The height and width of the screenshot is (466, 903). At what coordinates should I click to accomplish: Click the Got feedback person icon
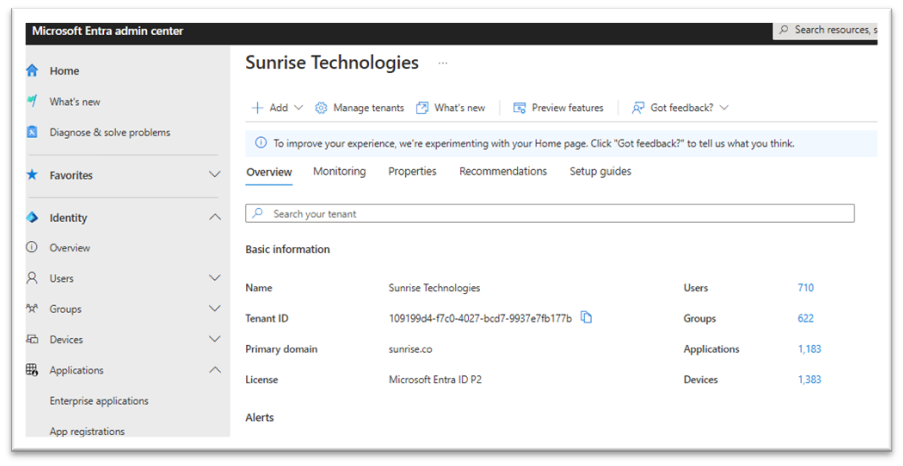pyautogui.click(x=638, y=108)
